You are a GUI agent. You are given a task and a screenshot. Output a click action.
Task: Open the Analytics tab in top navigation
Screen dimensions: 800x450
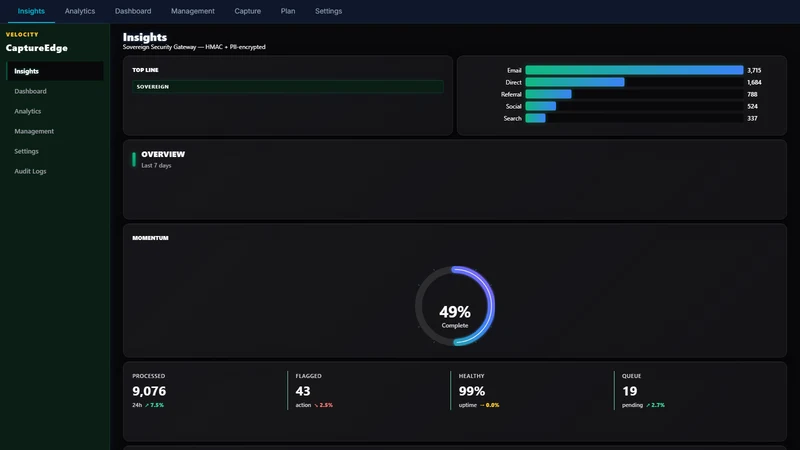[x=80, y=11]
